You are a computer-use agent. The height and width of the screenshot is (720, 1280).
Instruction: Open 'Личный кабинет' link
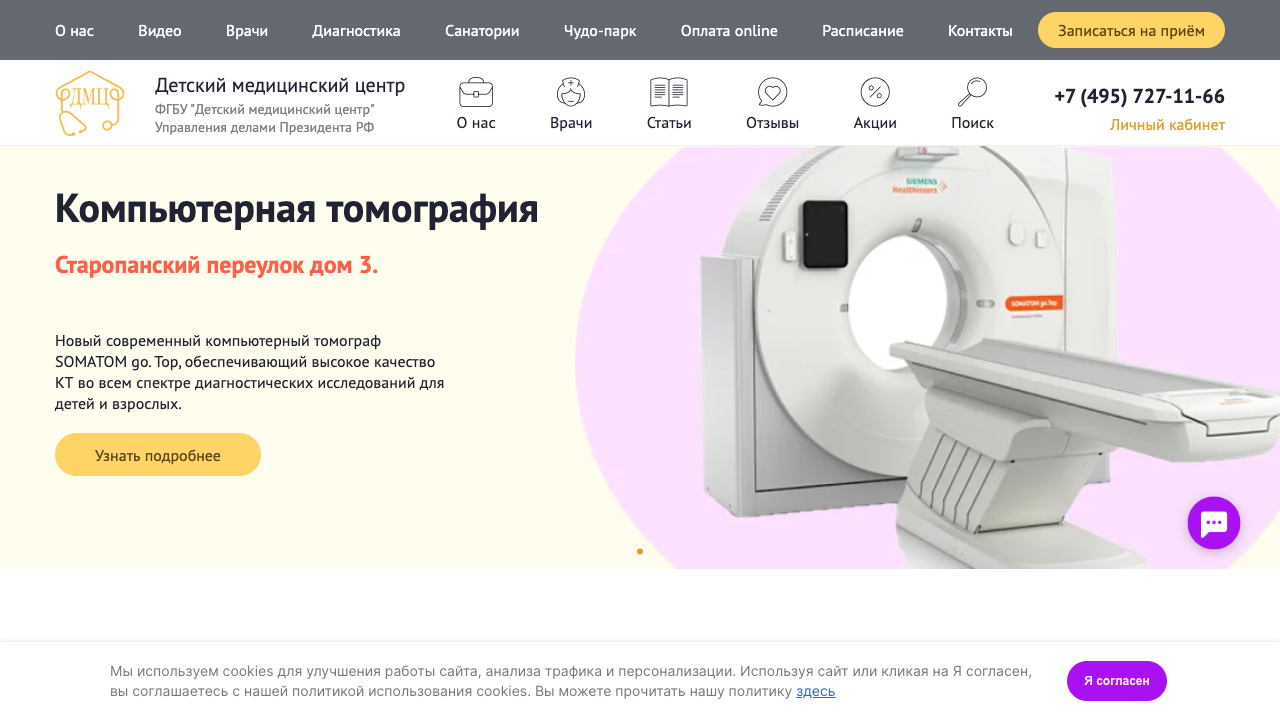coord(1167,125)
